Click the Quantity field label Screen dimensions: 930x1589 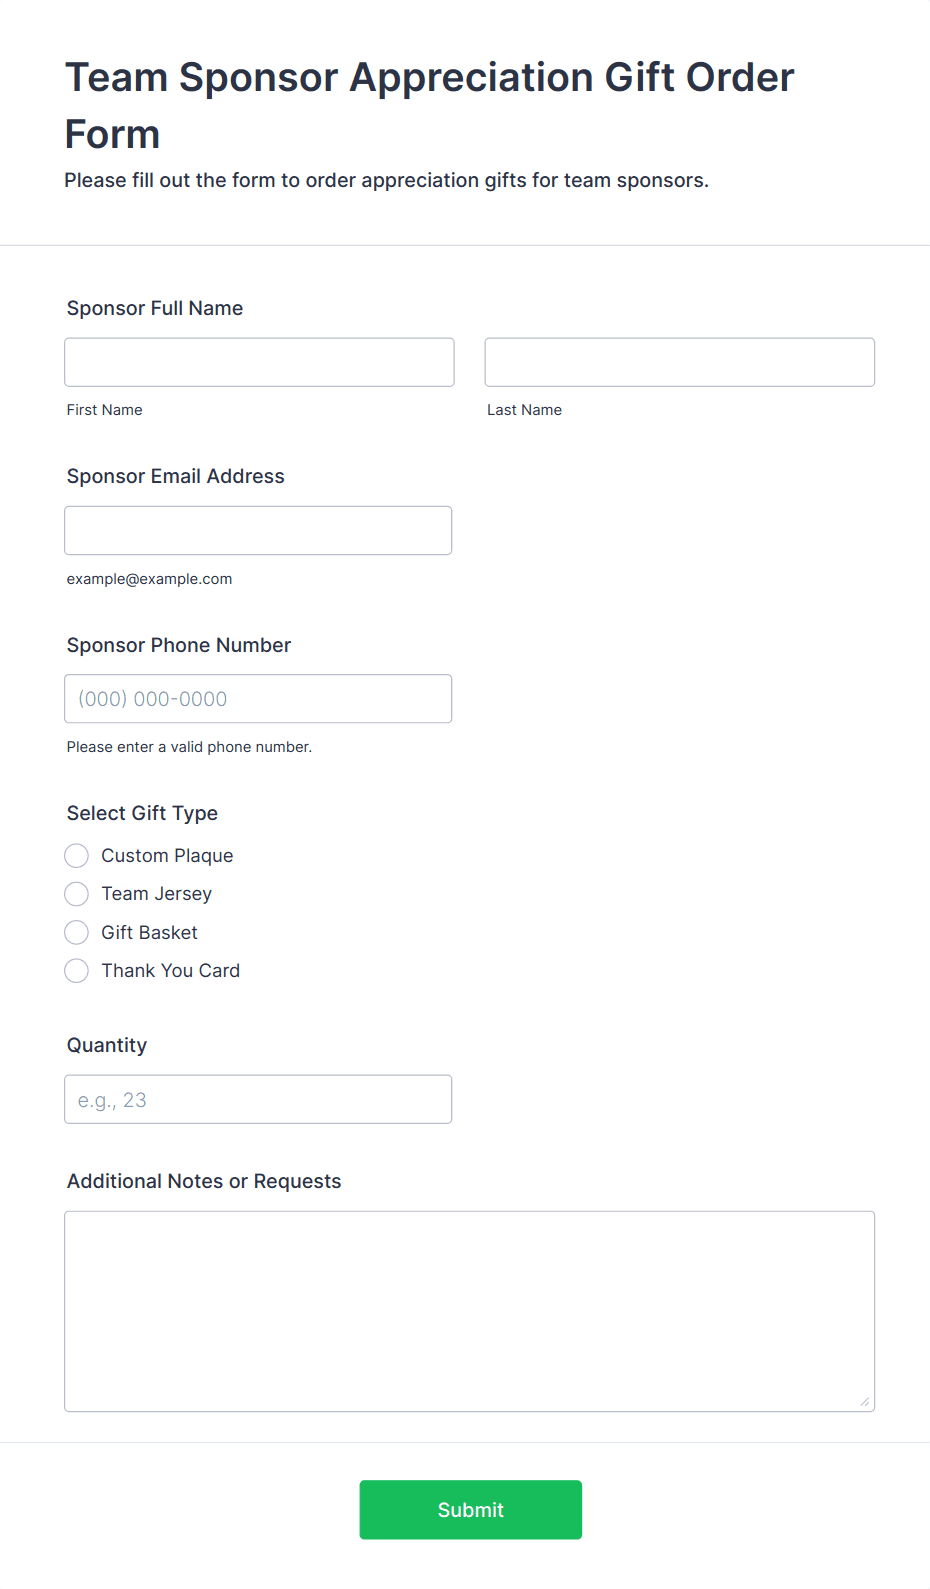pyautogui.click(x=107, y=1045)
